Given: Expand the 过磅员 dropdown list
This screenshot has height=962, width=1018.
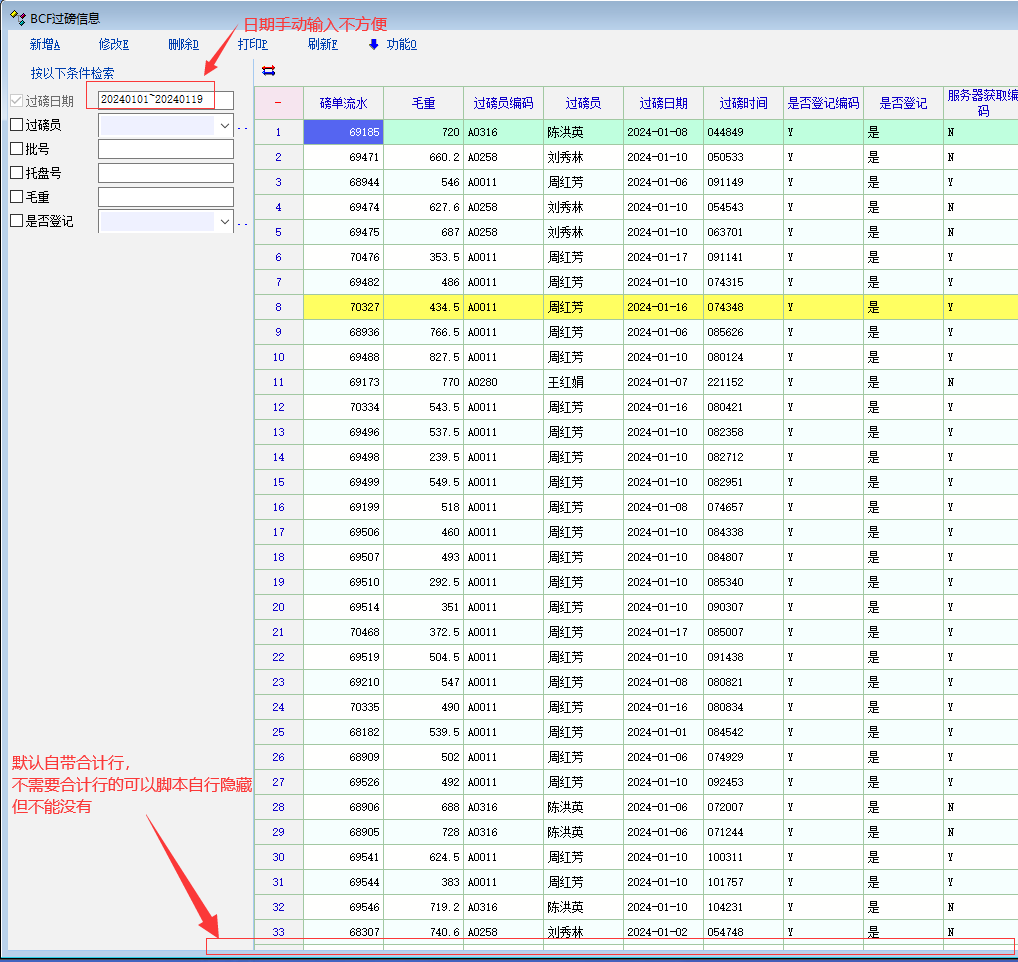Looking at the screenshot, I should (x=223, y=125).
